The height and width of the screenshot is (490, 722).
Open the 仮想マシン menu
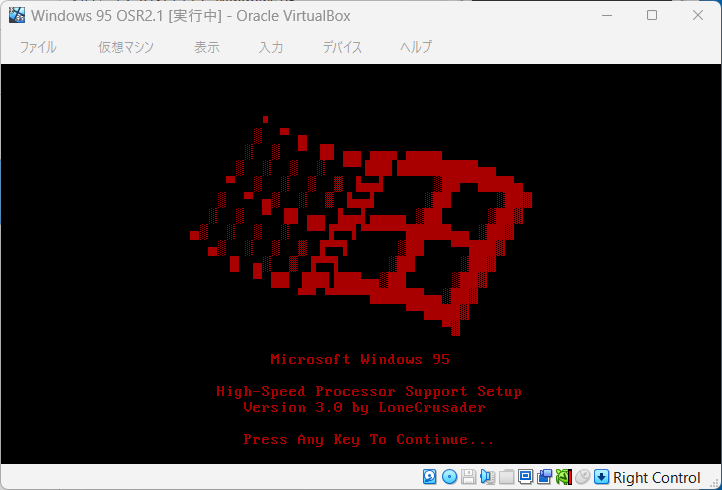(125, 47)
